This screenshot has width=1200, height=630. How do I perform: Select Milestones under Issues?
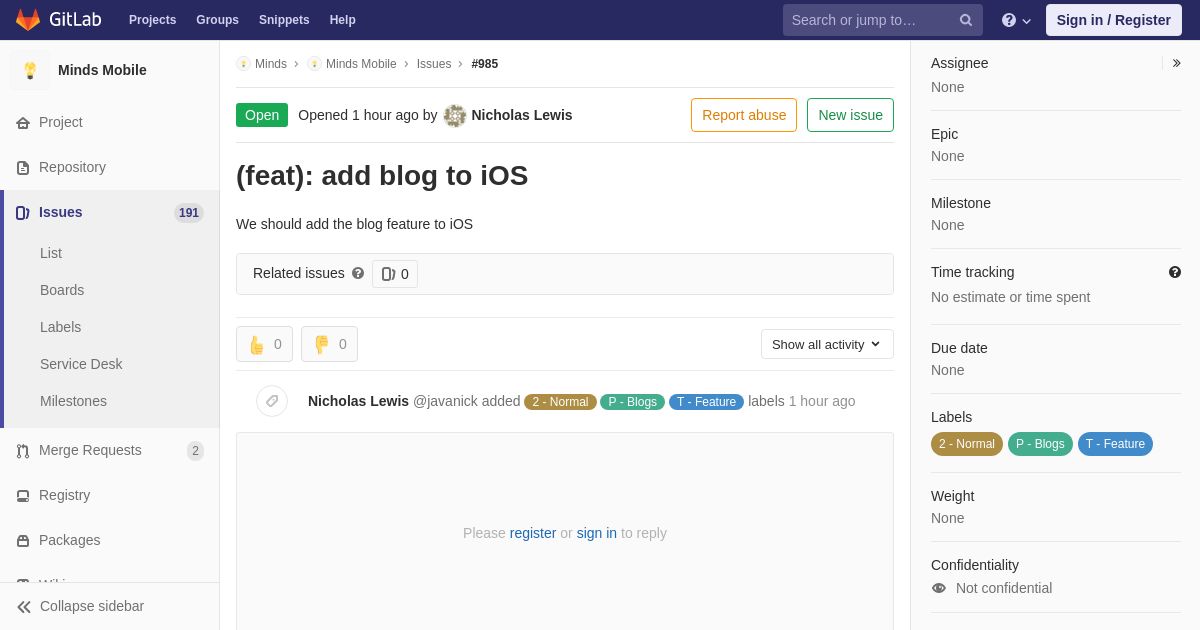coord(73,401)
